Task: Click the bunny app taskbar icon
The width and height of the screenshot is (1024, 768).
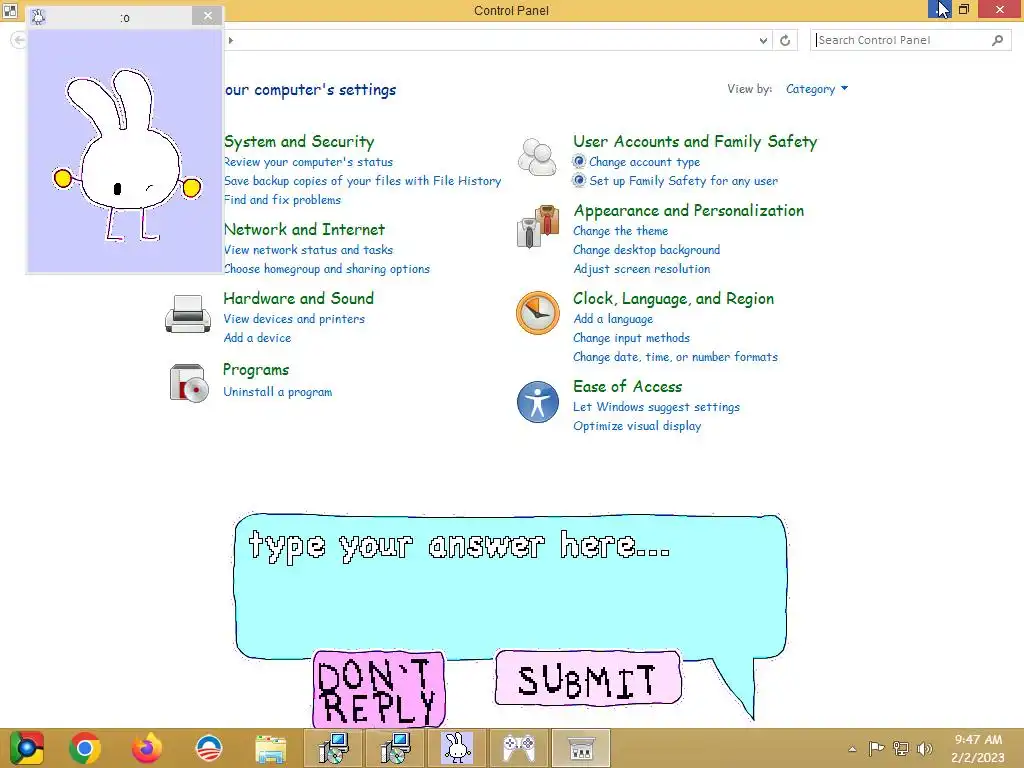Action: [457, 748]
